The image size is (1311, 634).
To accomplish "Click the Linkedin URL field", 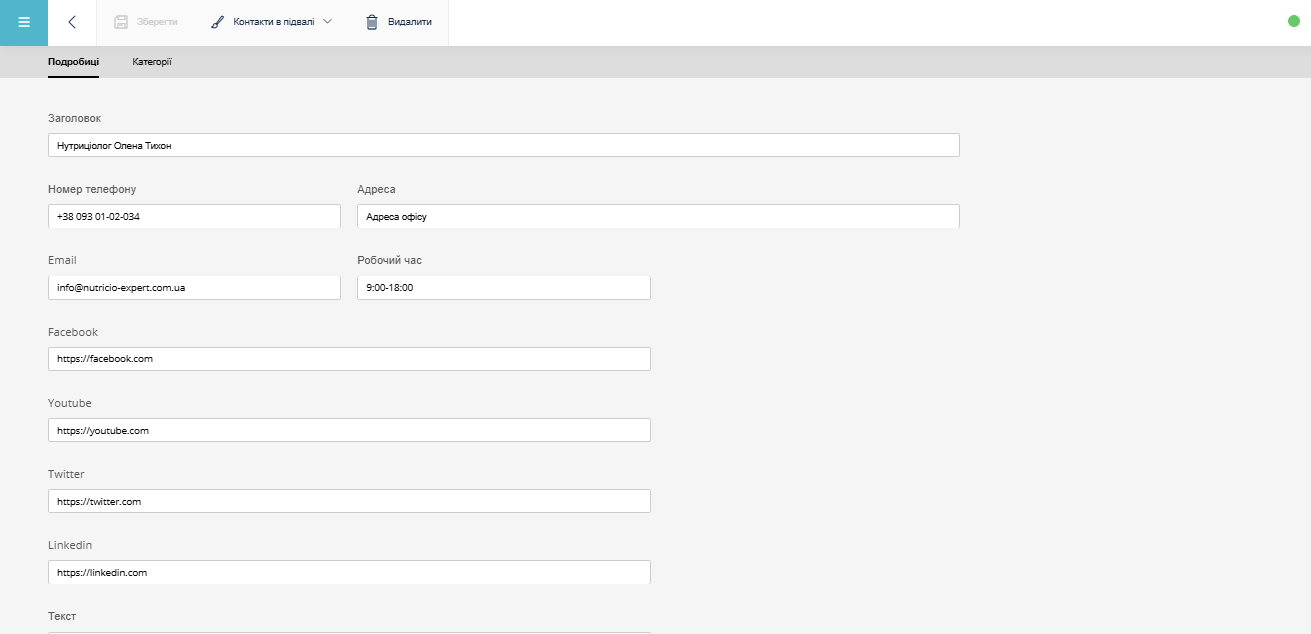I will (x=349, y=572).
